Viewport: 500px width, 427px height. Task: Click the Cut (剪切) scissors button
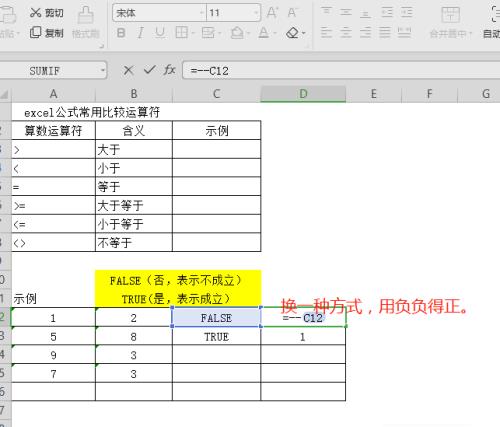click(x=46, y=13)
